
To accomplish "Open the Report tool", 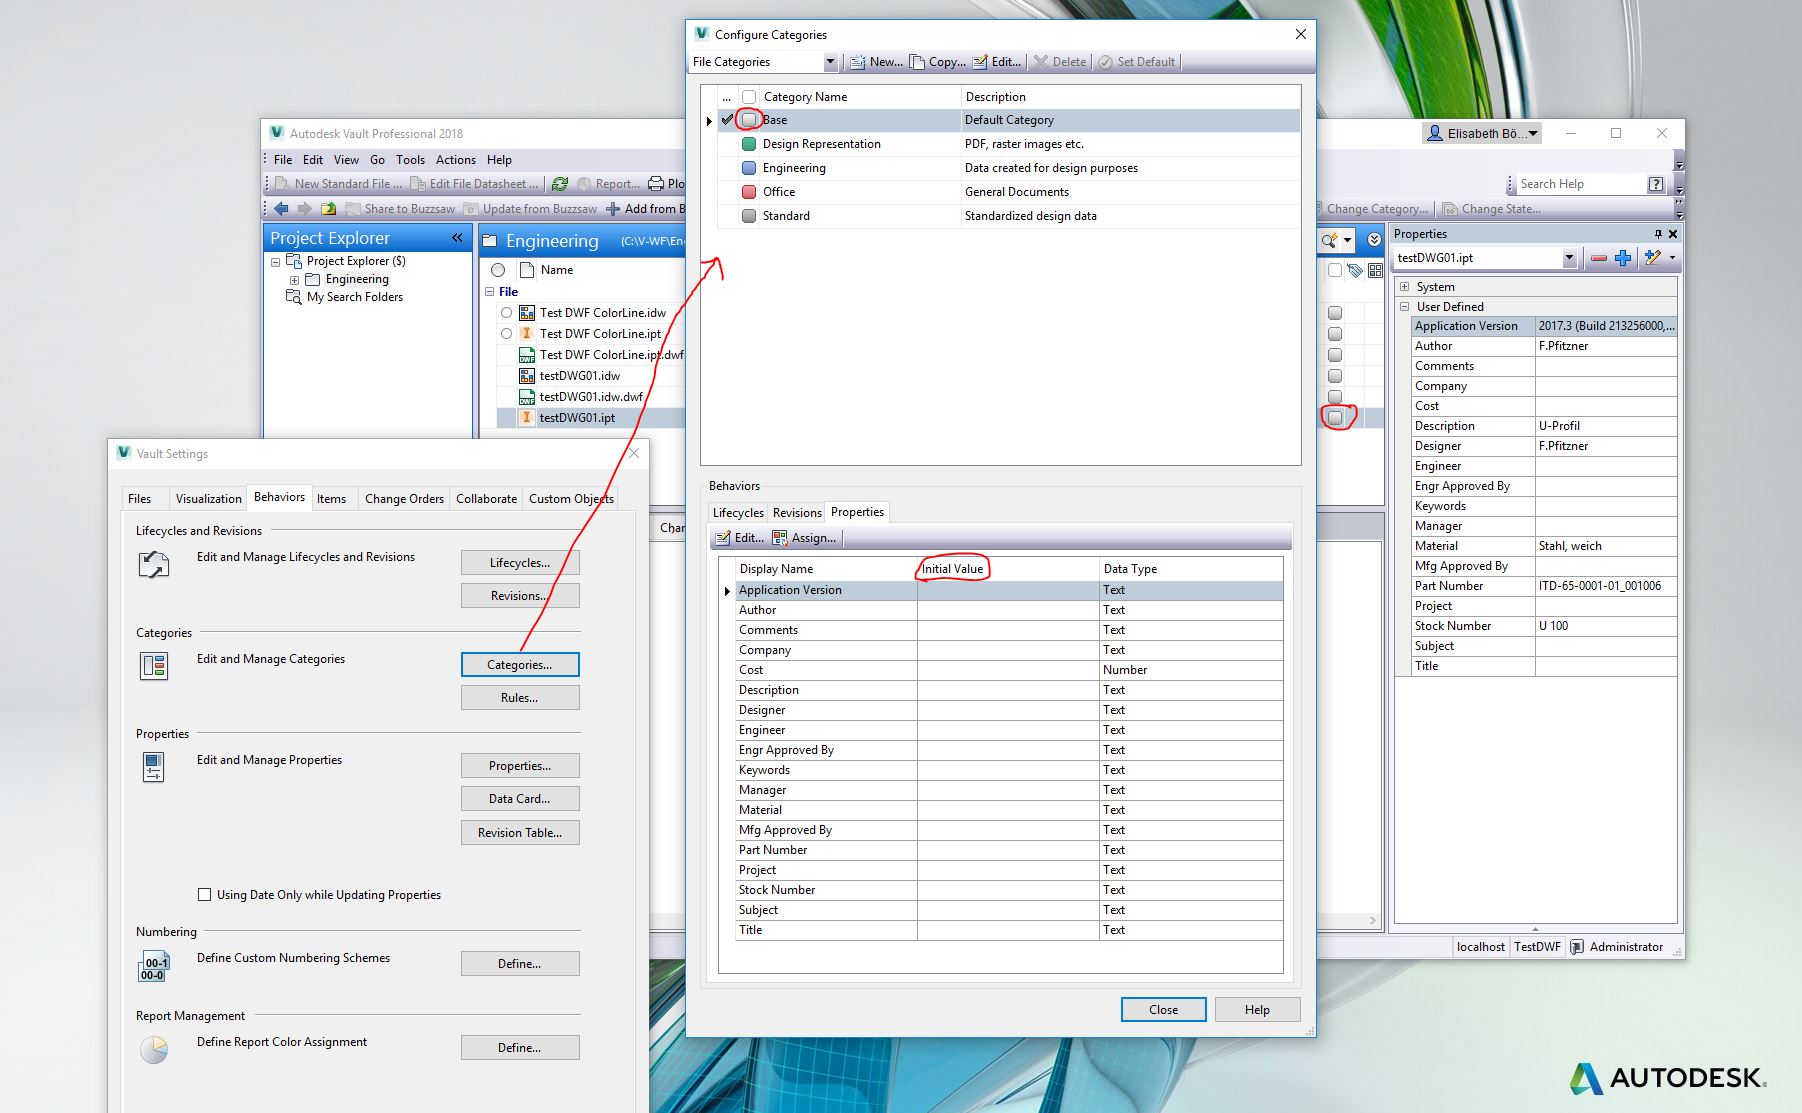I will [x=607, y=183].
